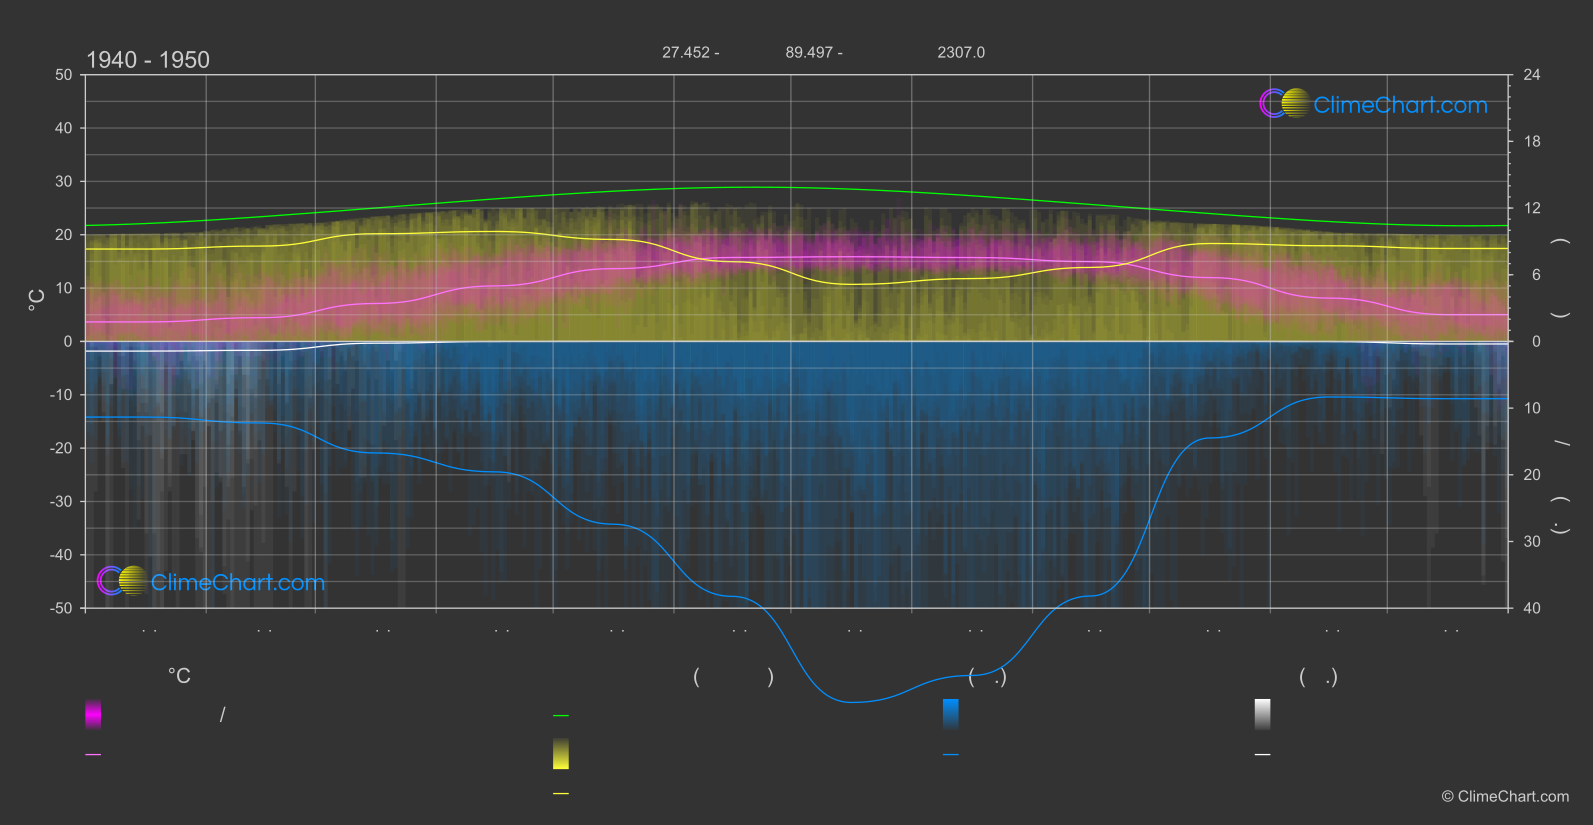Screen dimensions: 1593x825
Task: Click the yellow gradient legend swatch
Action: 561,753
